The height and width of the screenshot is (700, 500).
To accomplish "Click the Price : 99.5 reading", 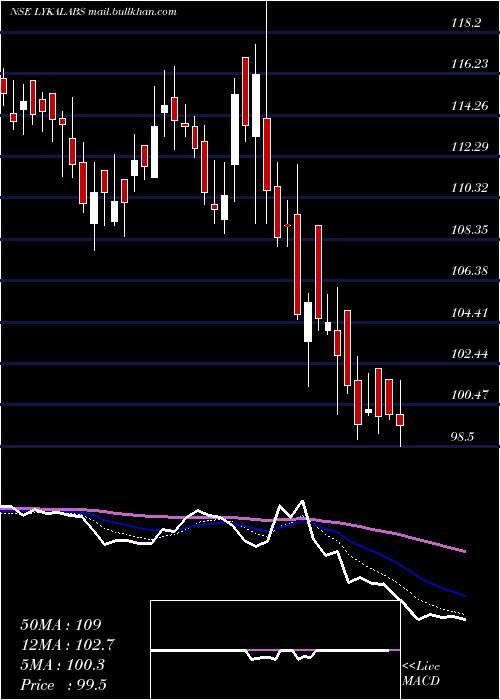I will pos(63,685).
